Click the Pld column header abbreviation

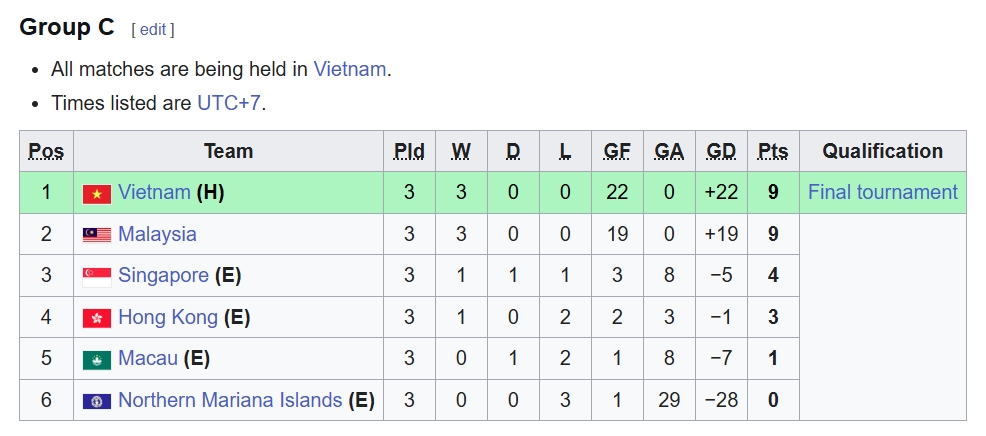409,151
